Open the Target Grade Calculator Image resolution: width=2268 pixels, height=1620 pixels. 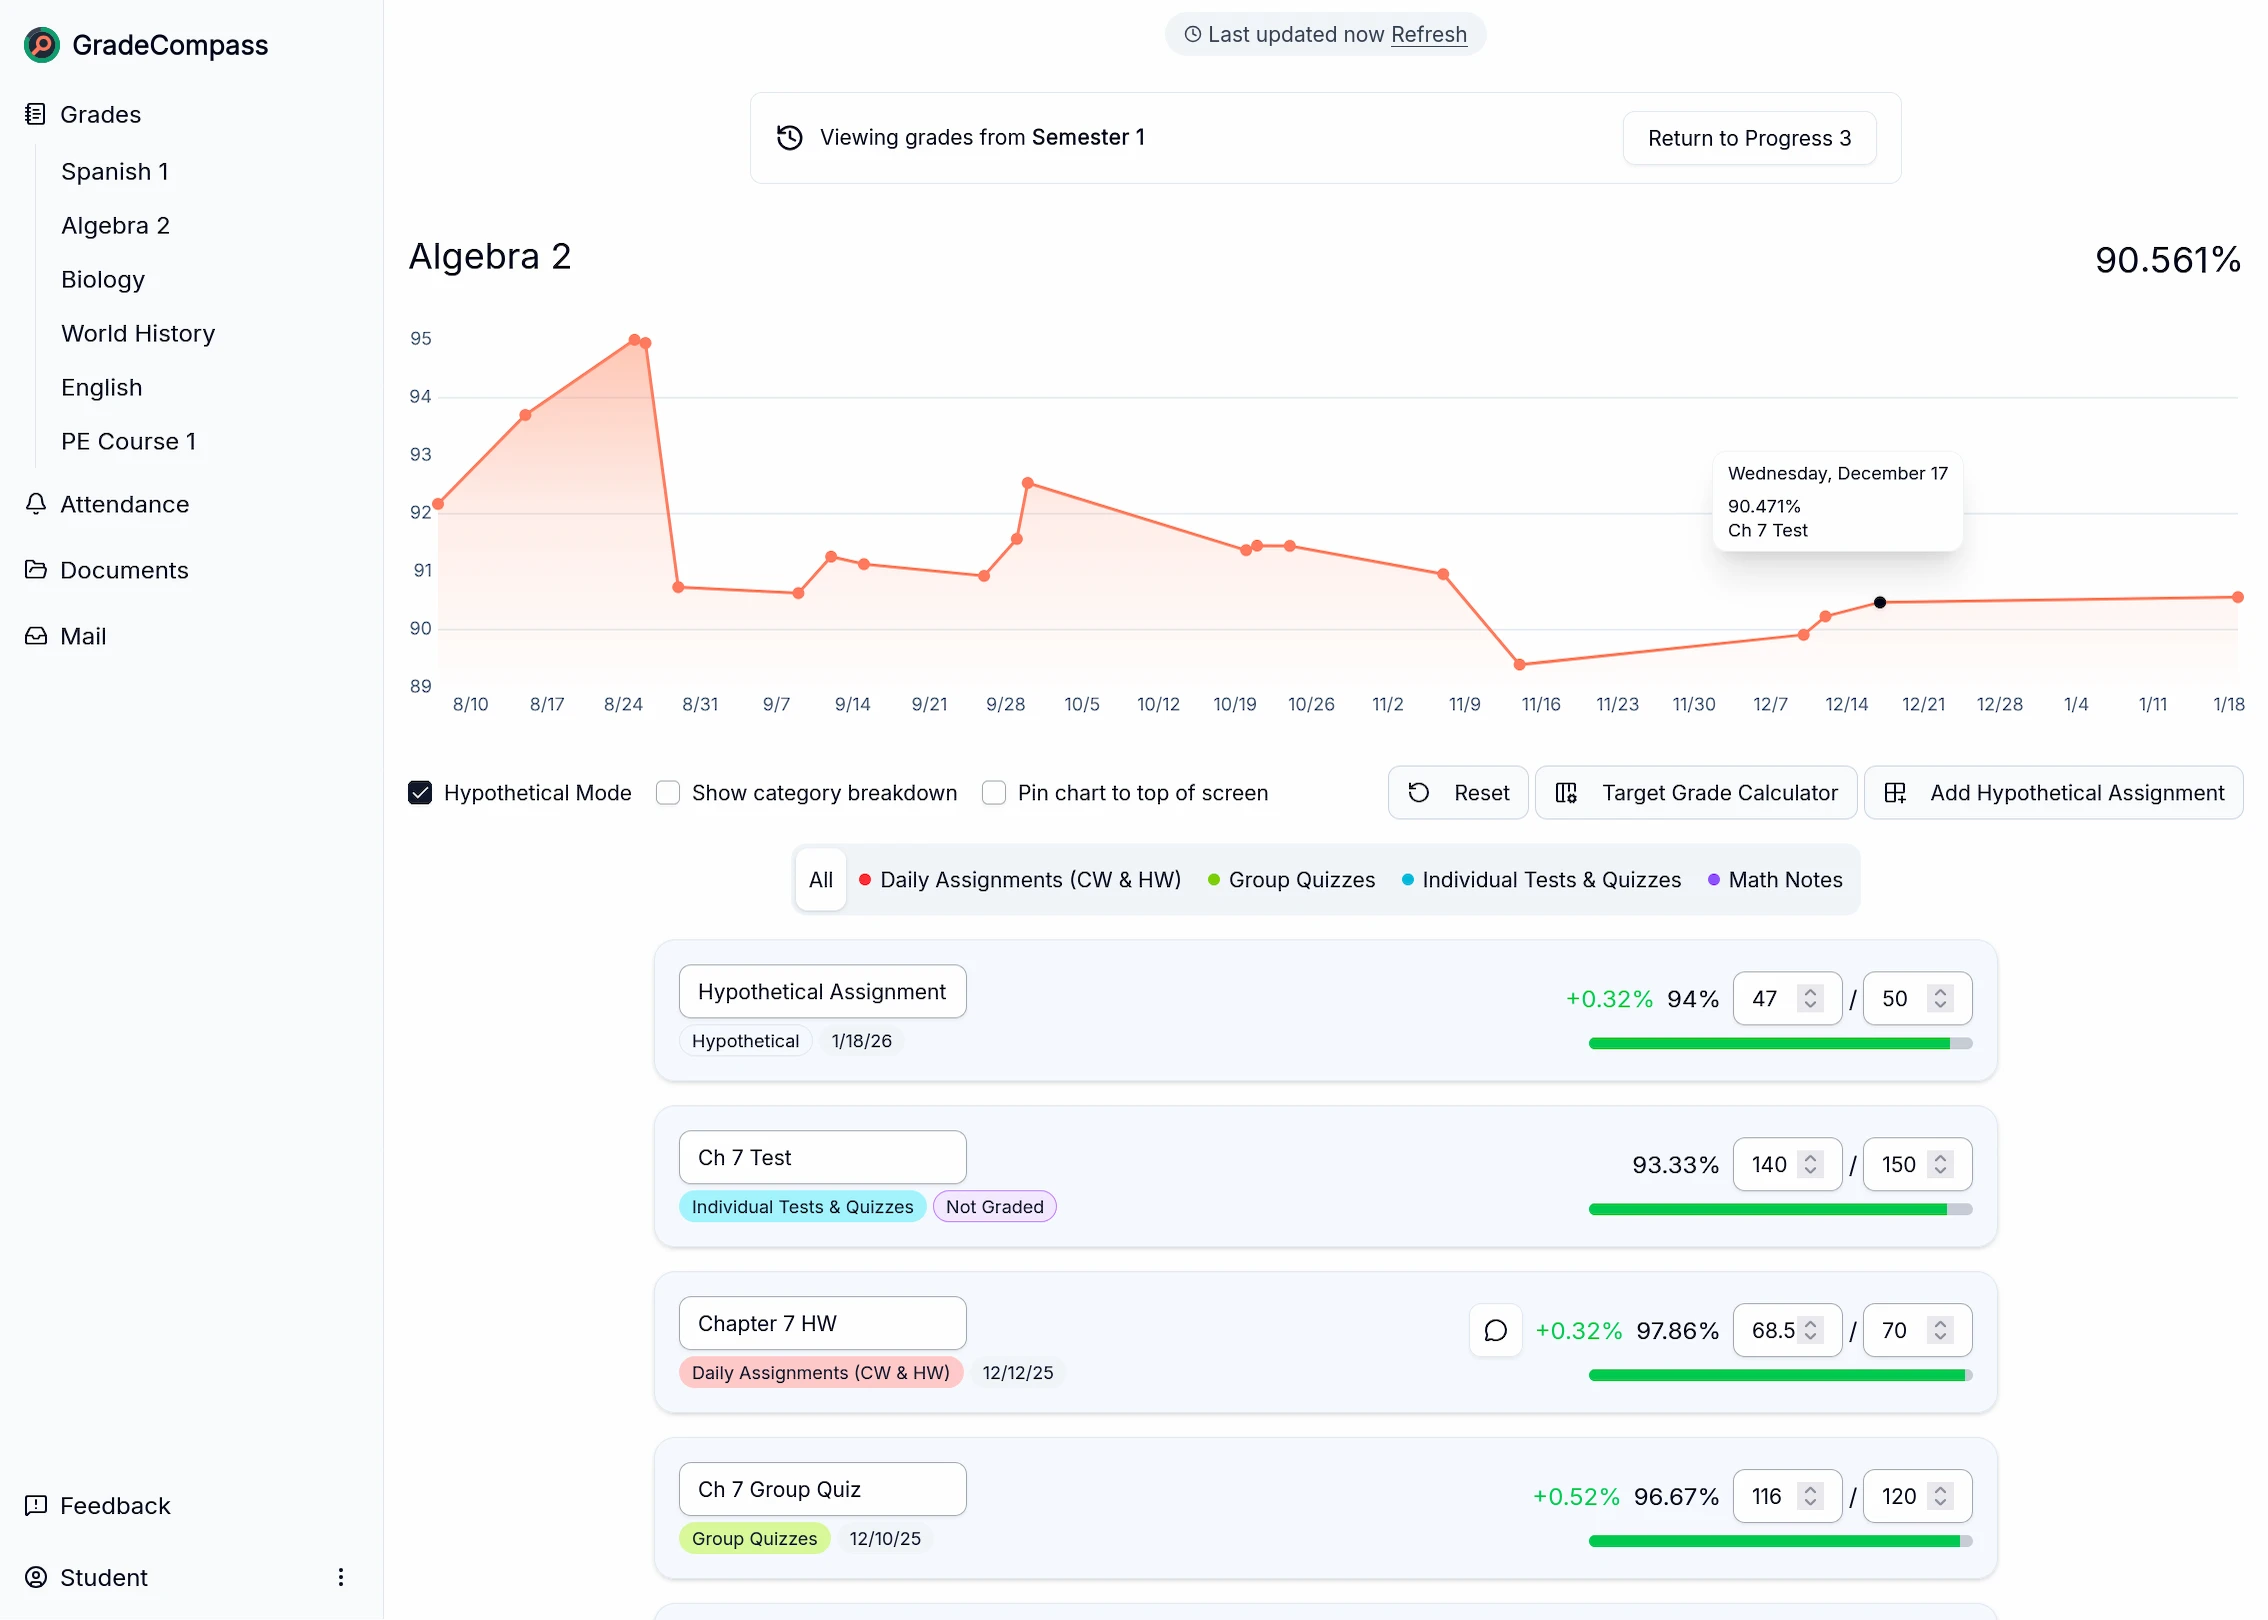[1696, 792]
